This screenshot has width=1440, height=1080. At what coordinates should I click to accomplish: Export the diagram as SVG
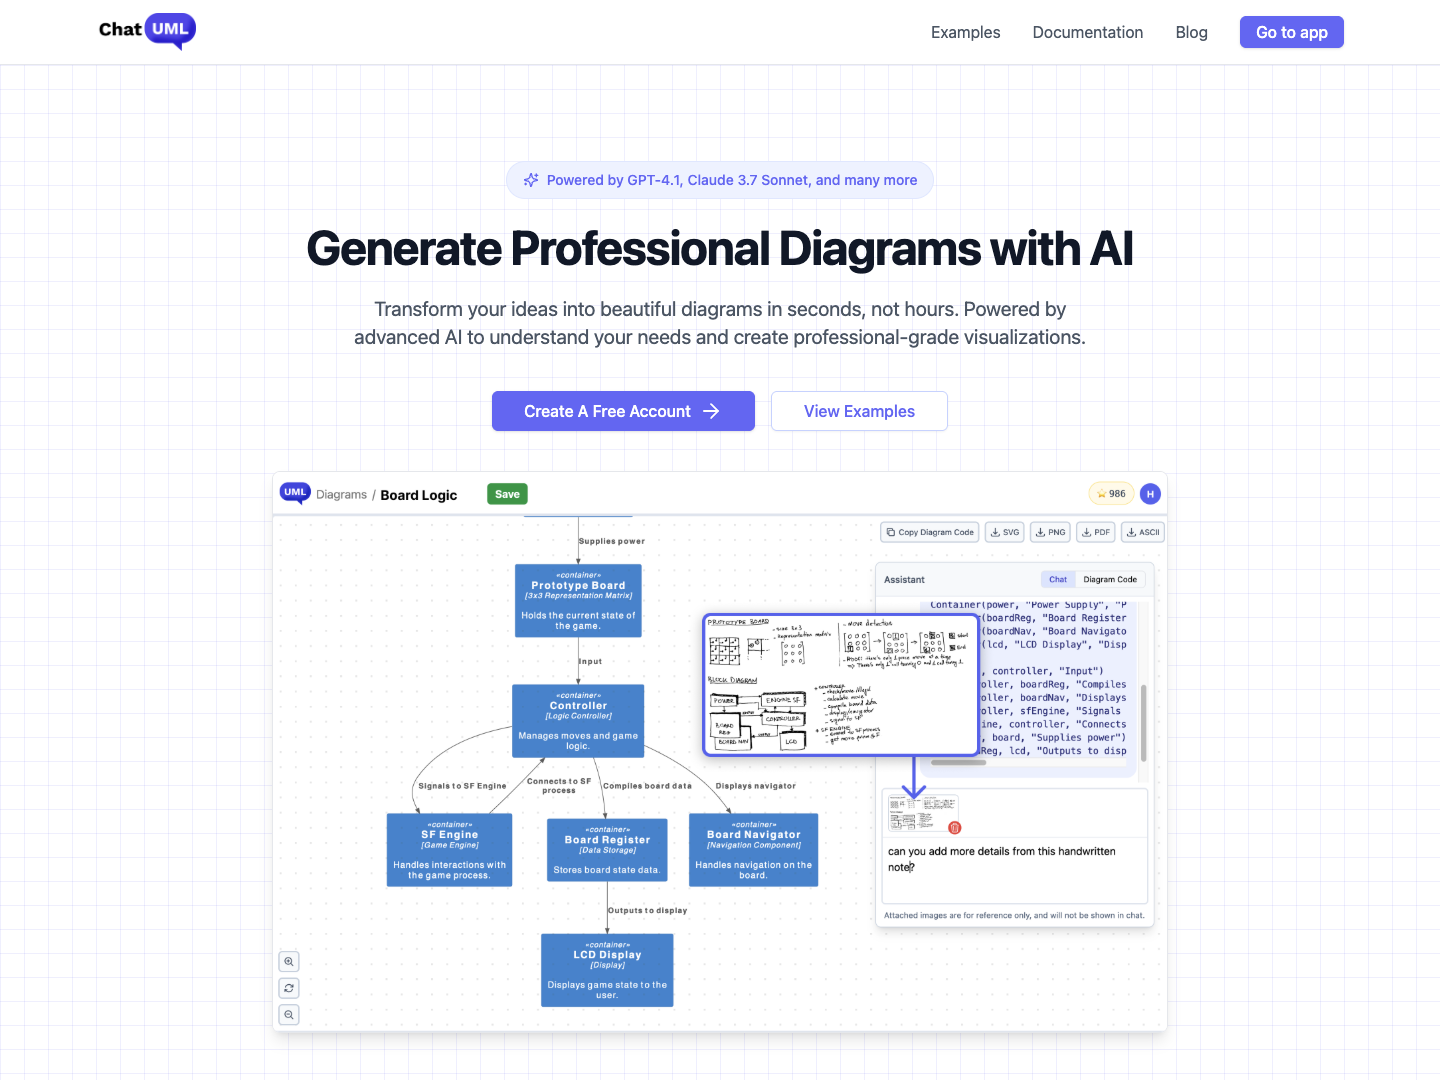click(x=1004, y=531)
